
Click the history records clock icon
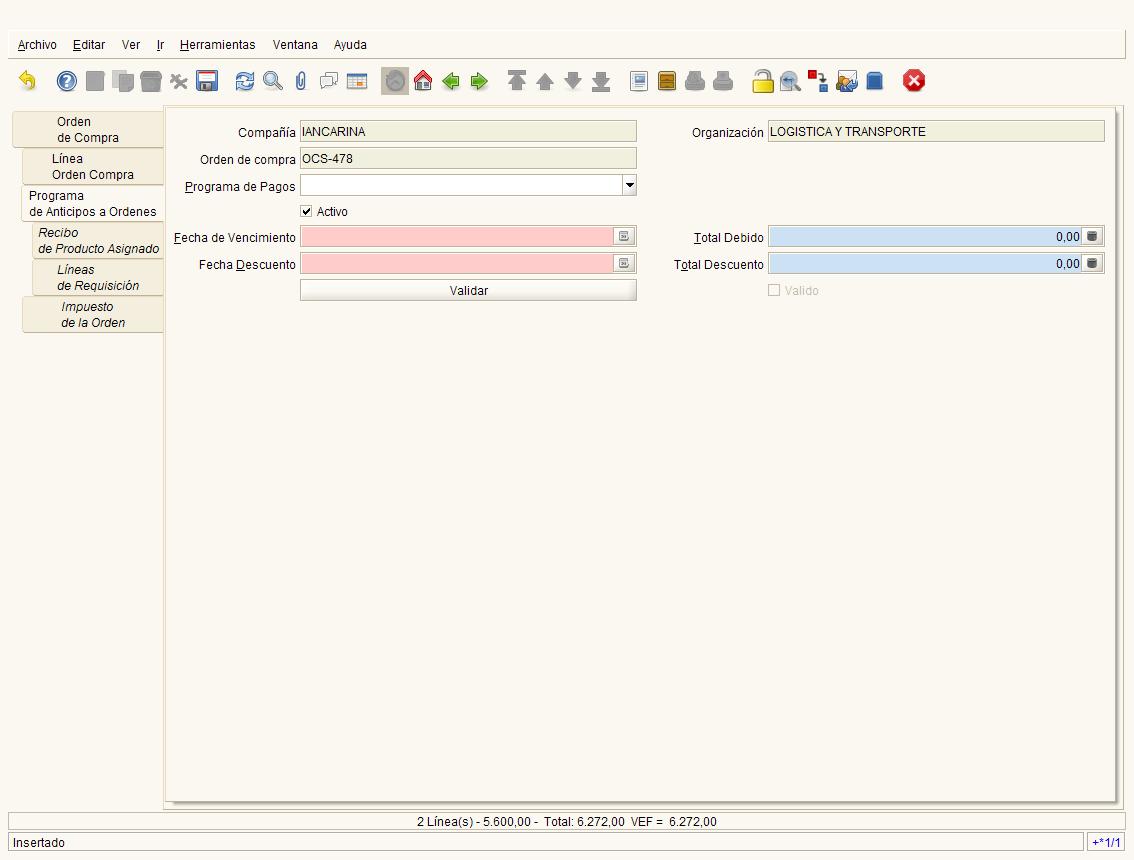[x=395, y=80]
